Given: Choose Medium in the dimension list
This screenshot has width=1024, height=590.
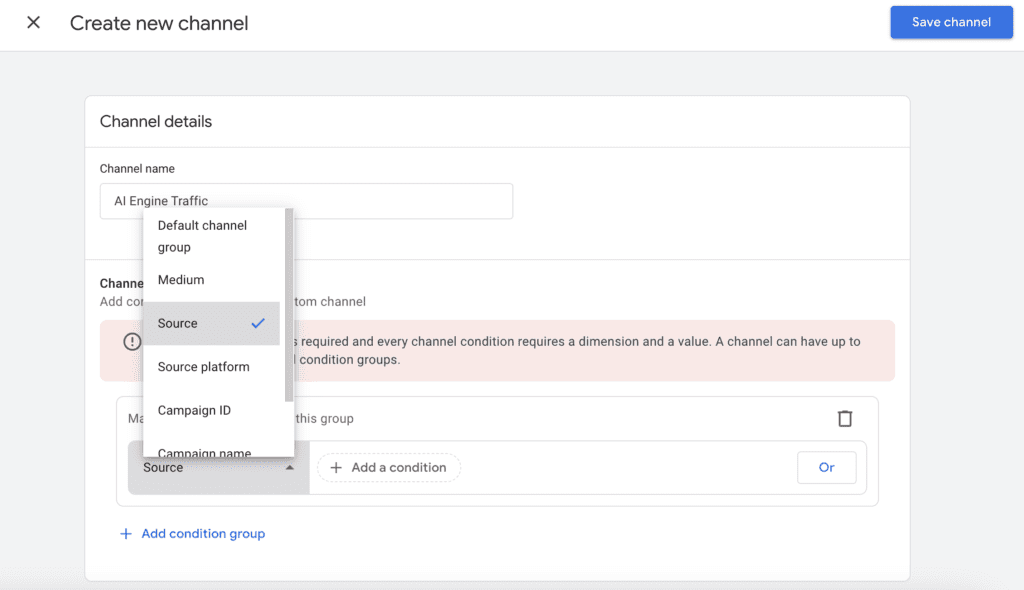Looking at the screenshot, I should click(x=181, y=280).
